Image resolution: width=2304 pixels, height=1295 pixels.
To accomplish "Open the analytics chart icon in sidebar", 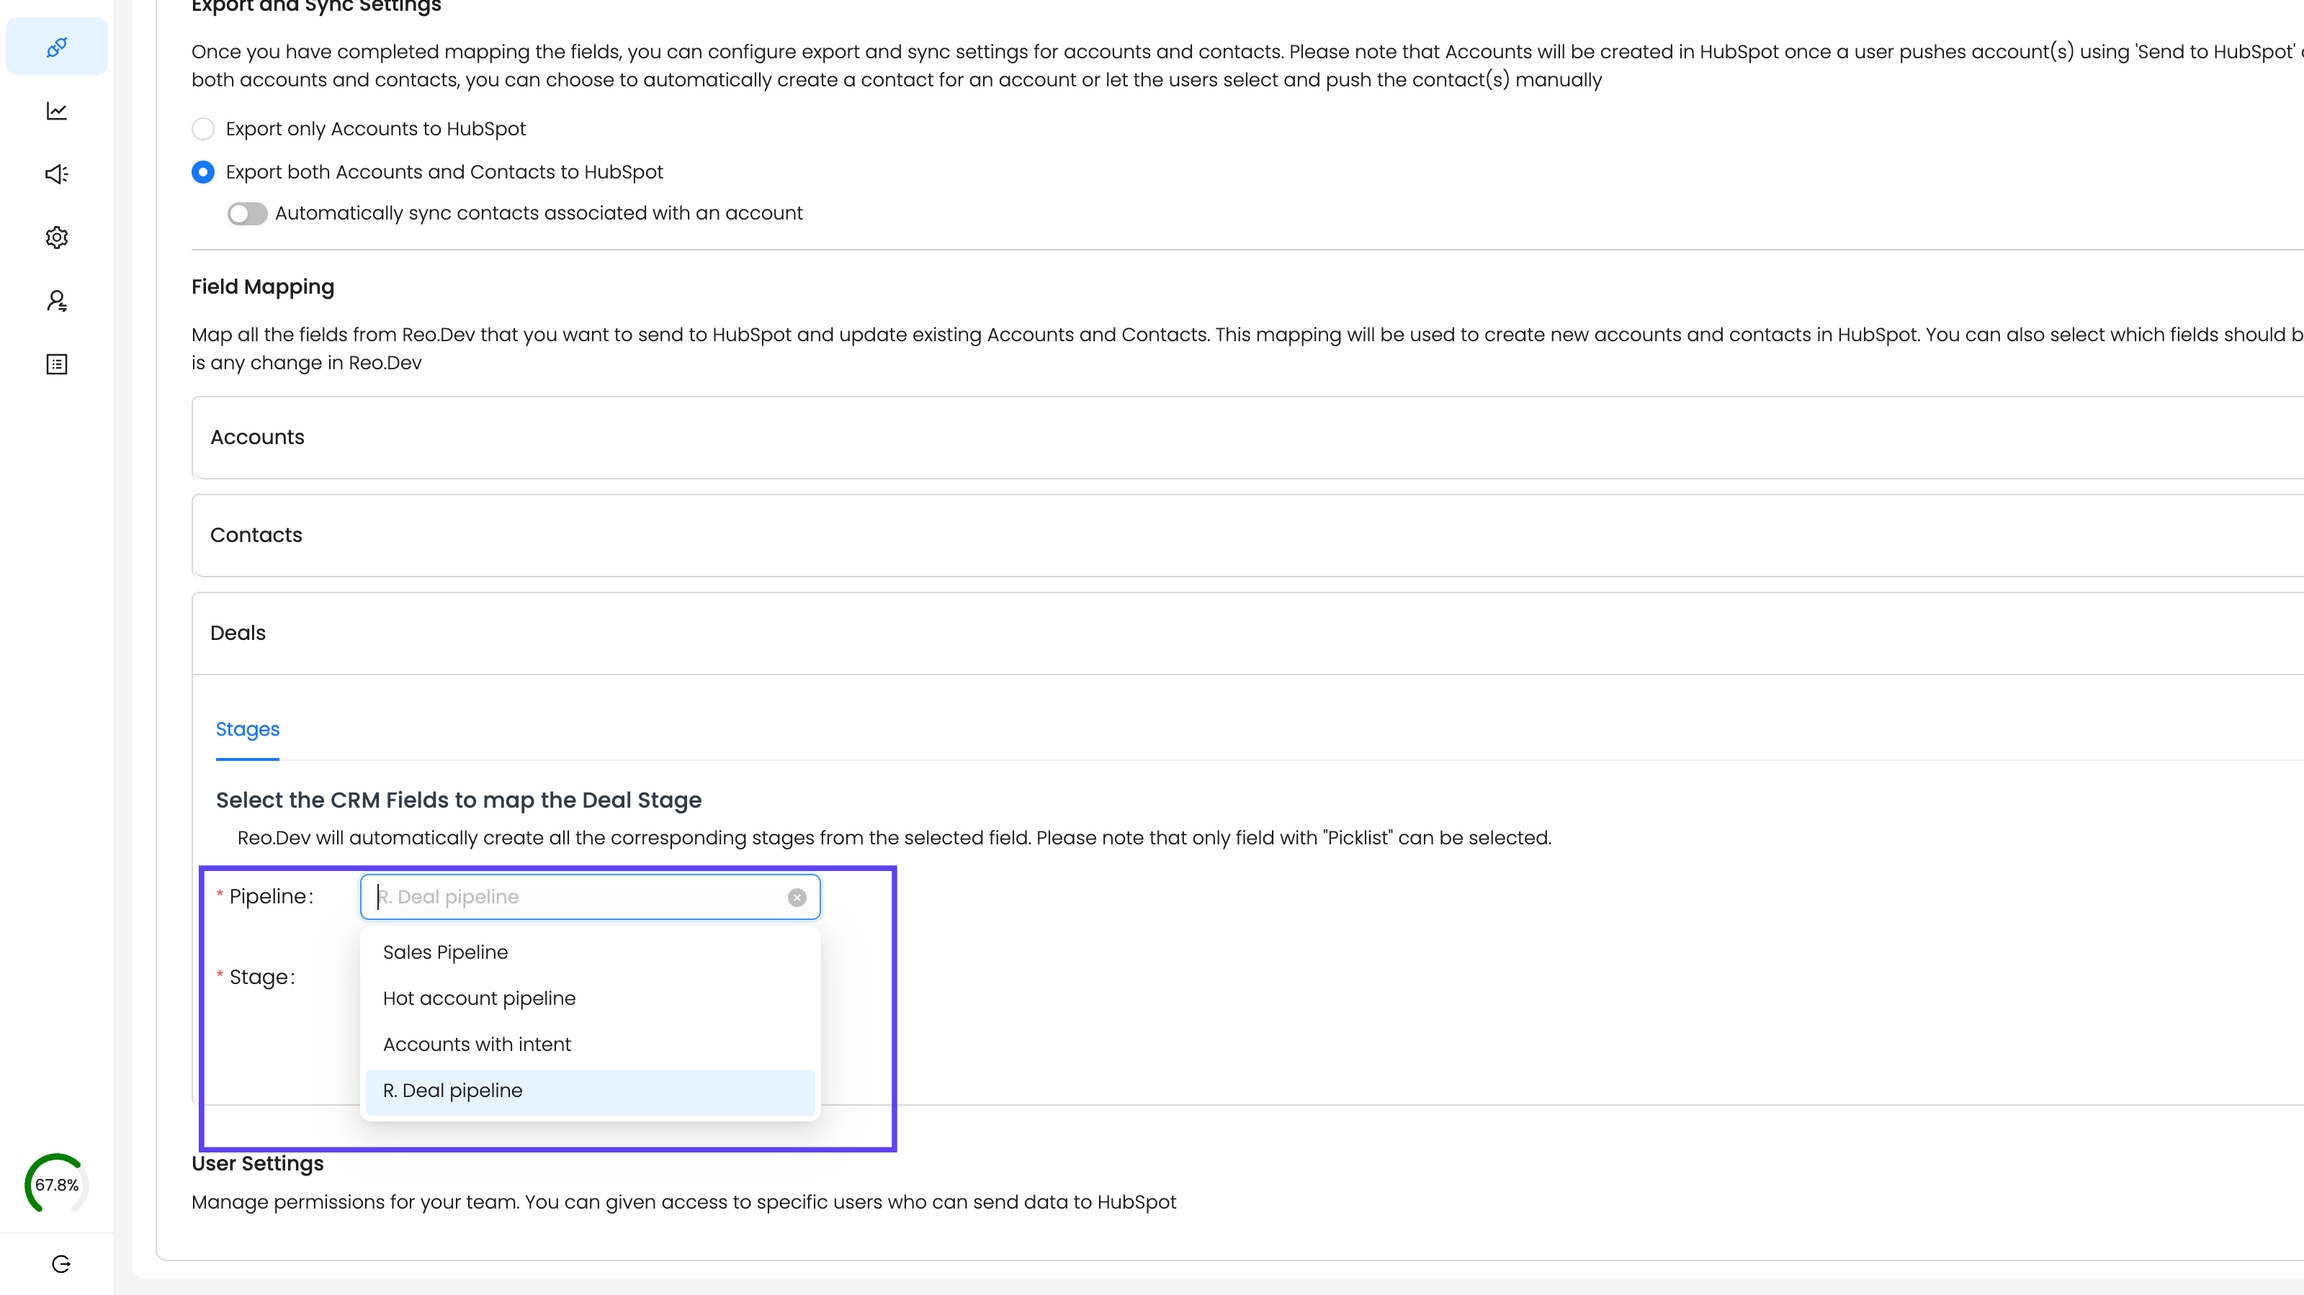I will point(57,111).
